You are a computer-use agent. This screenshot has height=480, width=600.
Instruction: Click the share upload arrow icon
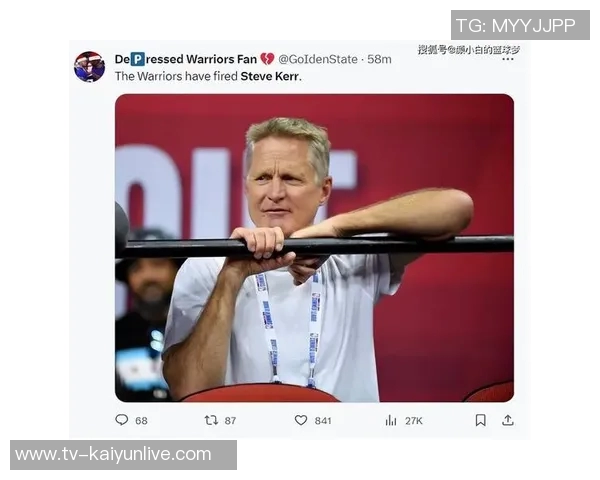508,420
